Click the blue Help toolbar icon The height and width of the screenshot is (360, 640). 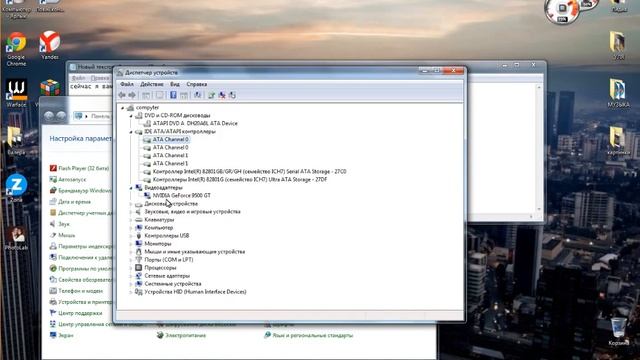coord(173,95)
